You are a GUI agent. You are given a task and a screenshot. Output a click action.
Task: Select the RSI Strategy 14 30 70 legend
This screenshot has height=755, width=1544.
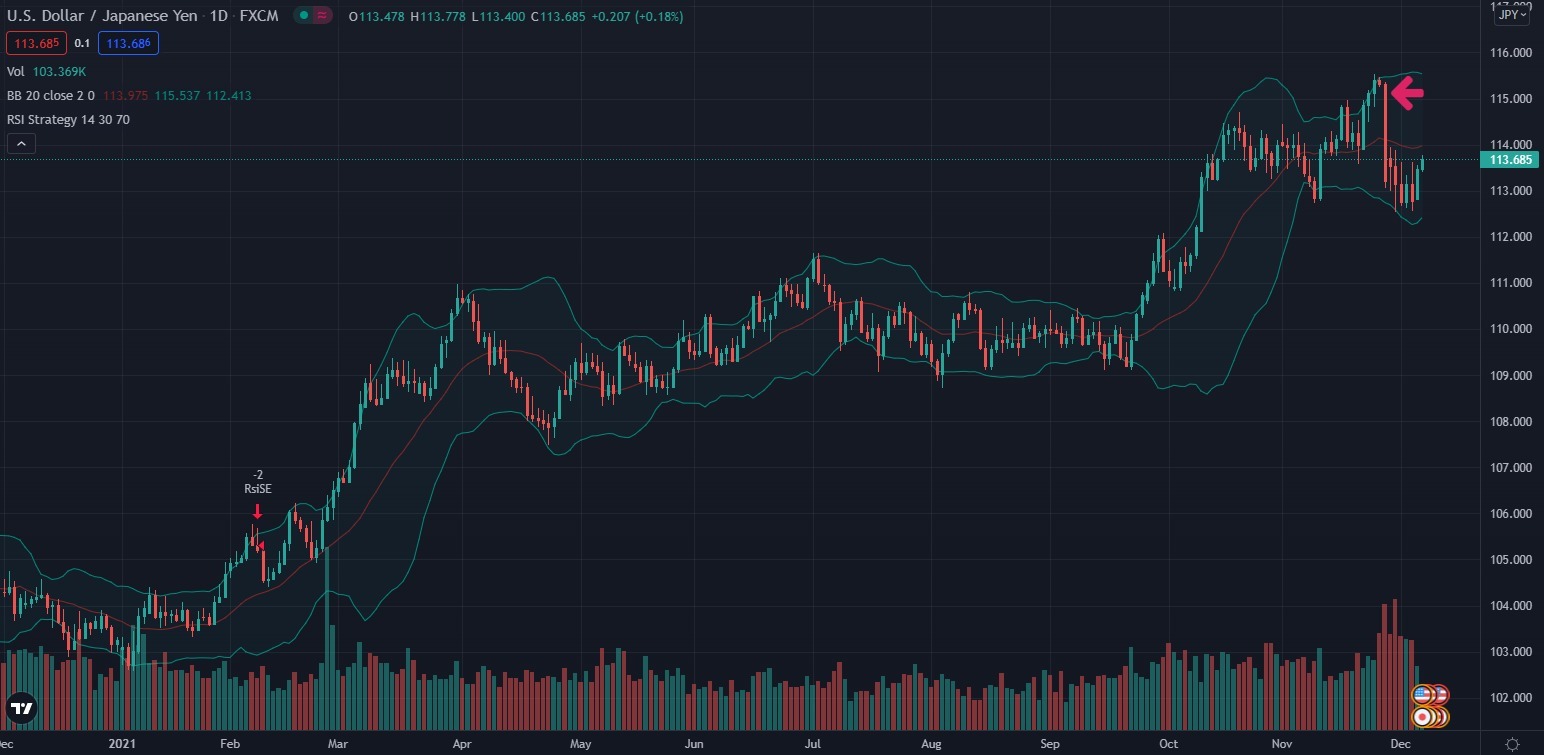click(68, 120)
